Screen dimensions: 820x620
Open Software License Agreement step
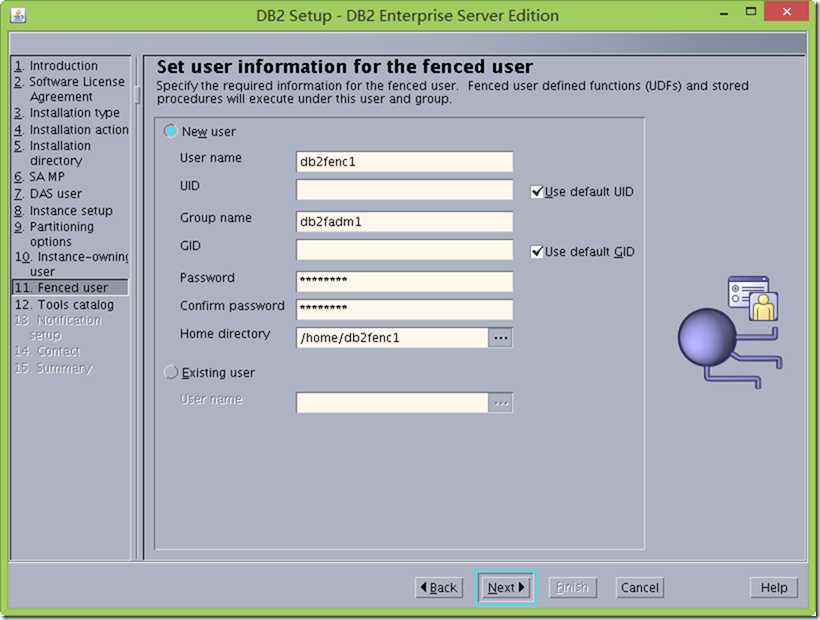click(x=70, y=89)
